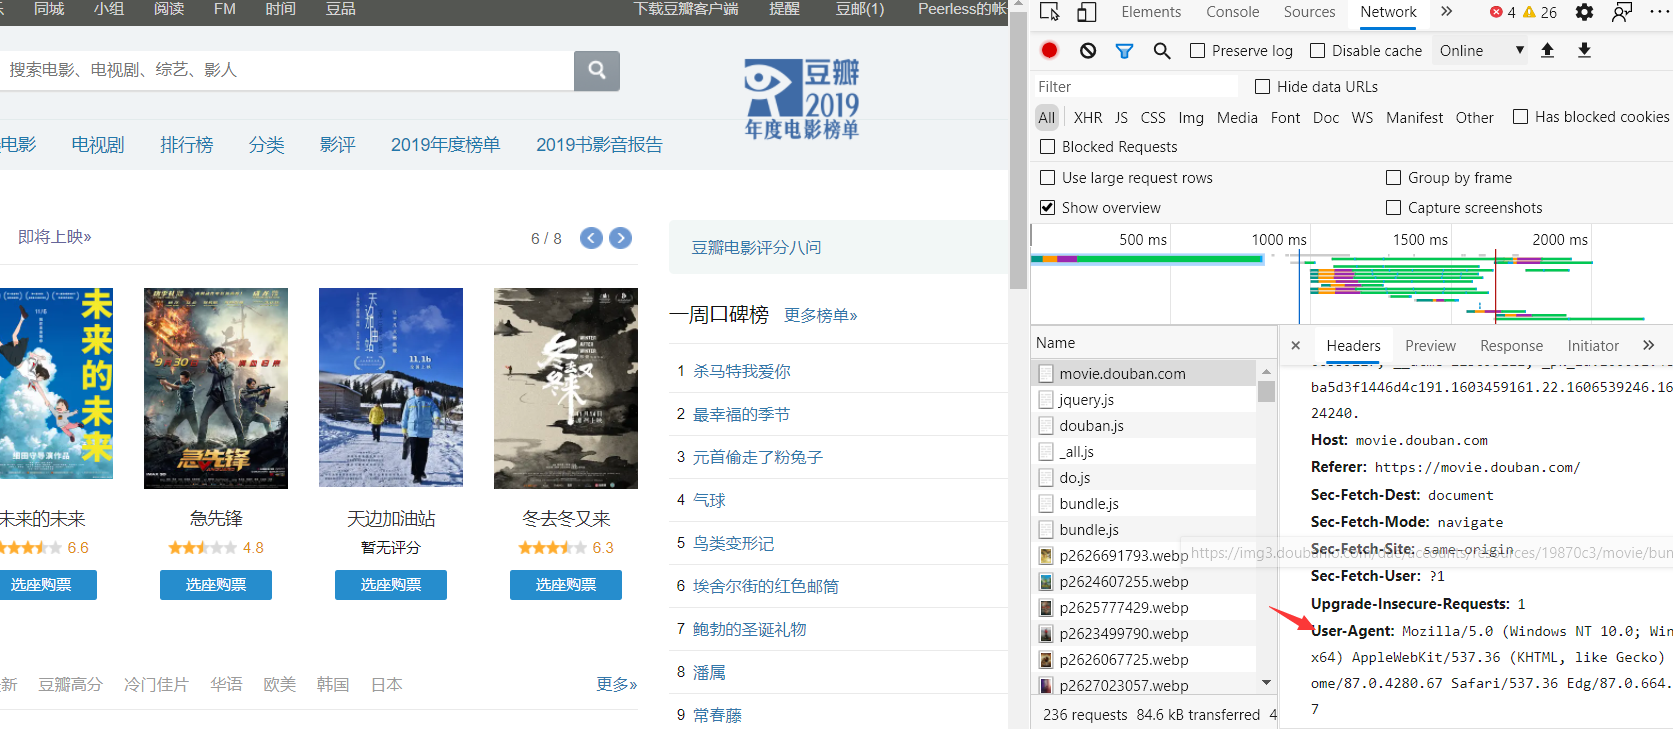Image resolution: width=1673 pixels, height=729 pixels.
Task: Enable the Preserve log checkbox
Action: [x=1197, y=50]
